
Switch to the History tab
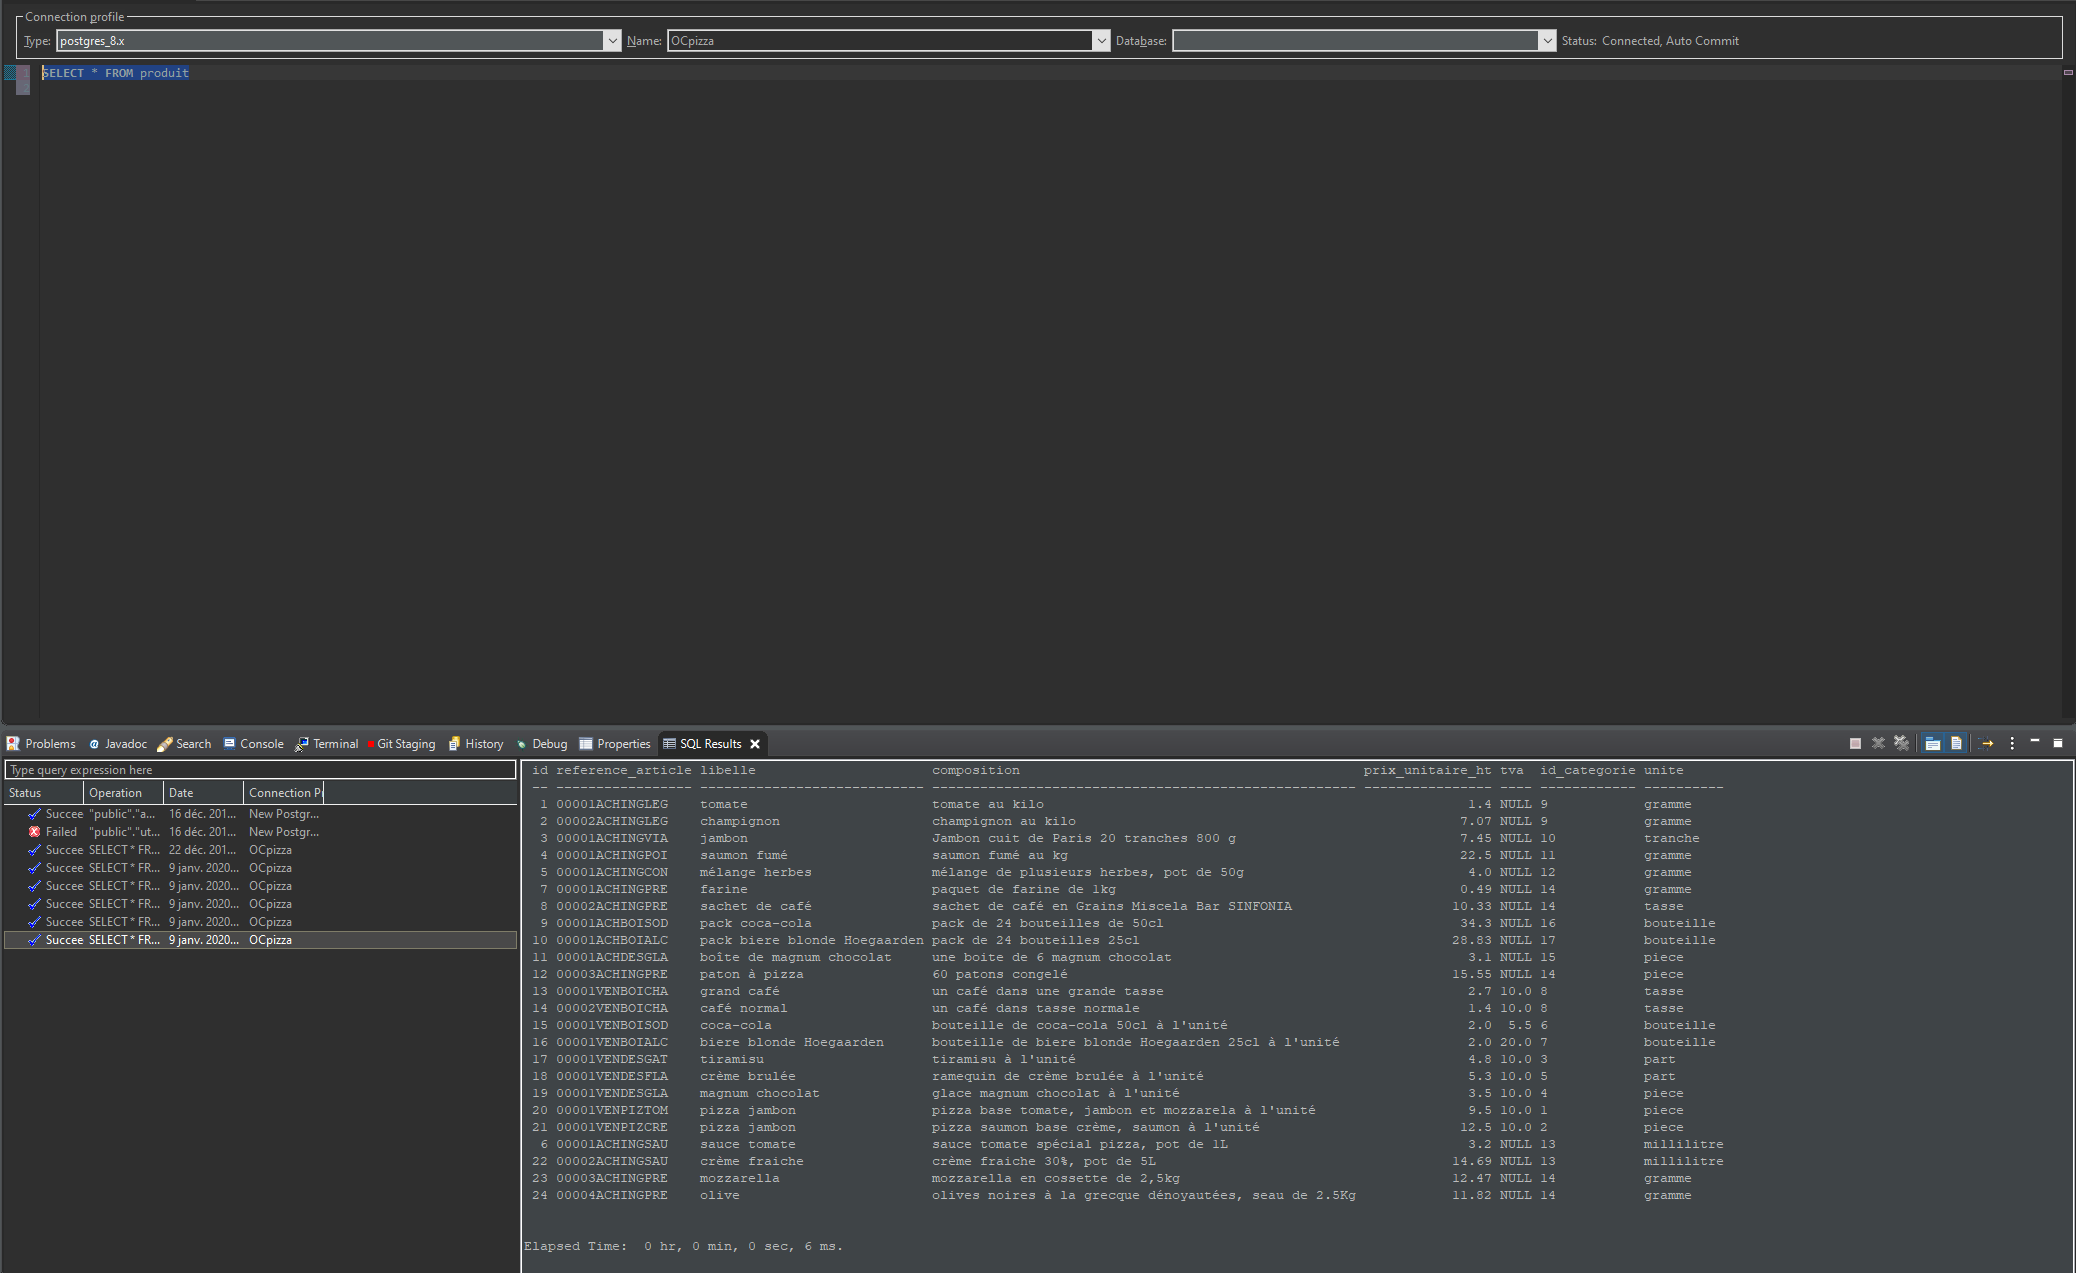(483, 744)
